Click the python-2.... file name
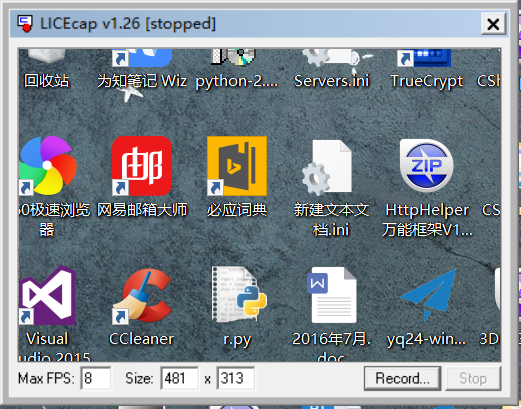Image resolution: width=521 pixels, height=409 pixels. click(x=237, y=82)
